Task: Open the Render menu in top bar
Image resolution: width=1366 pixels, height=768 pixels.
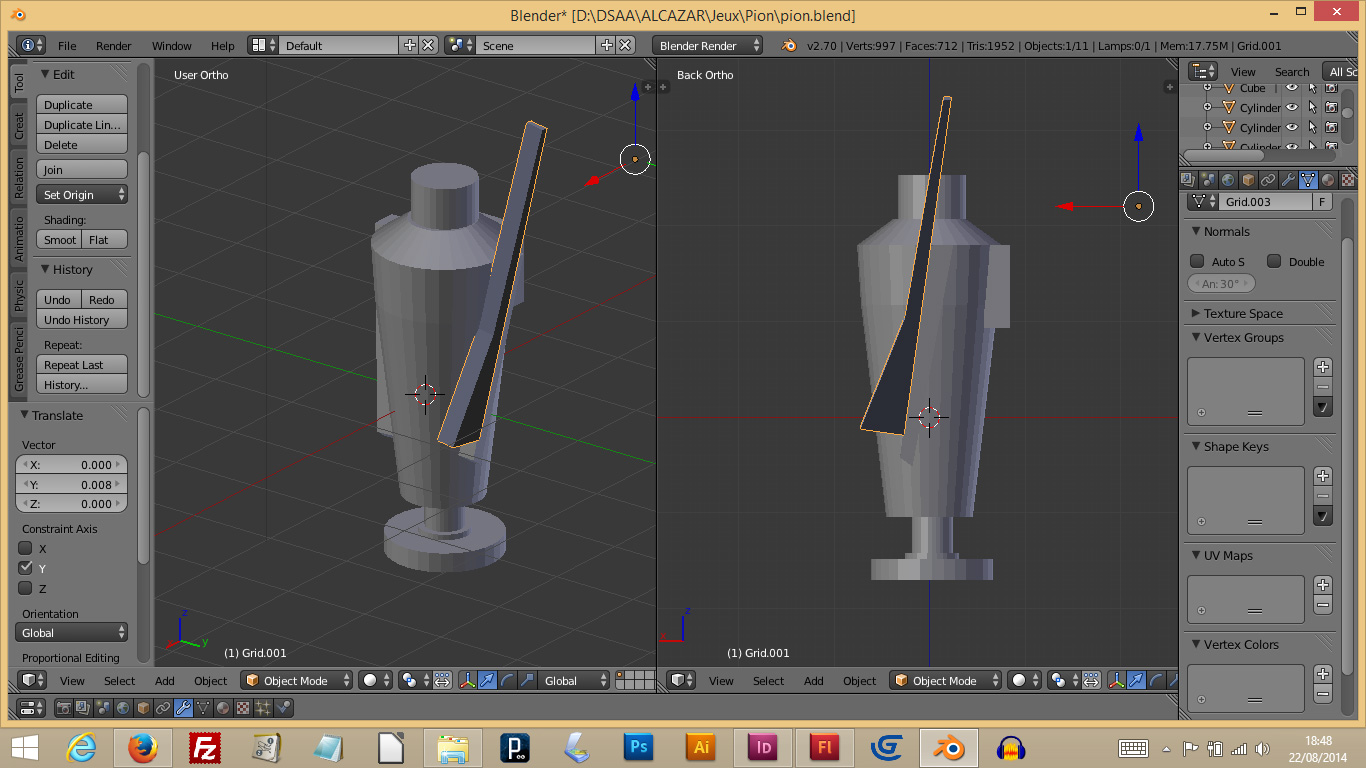Action: 113,46
